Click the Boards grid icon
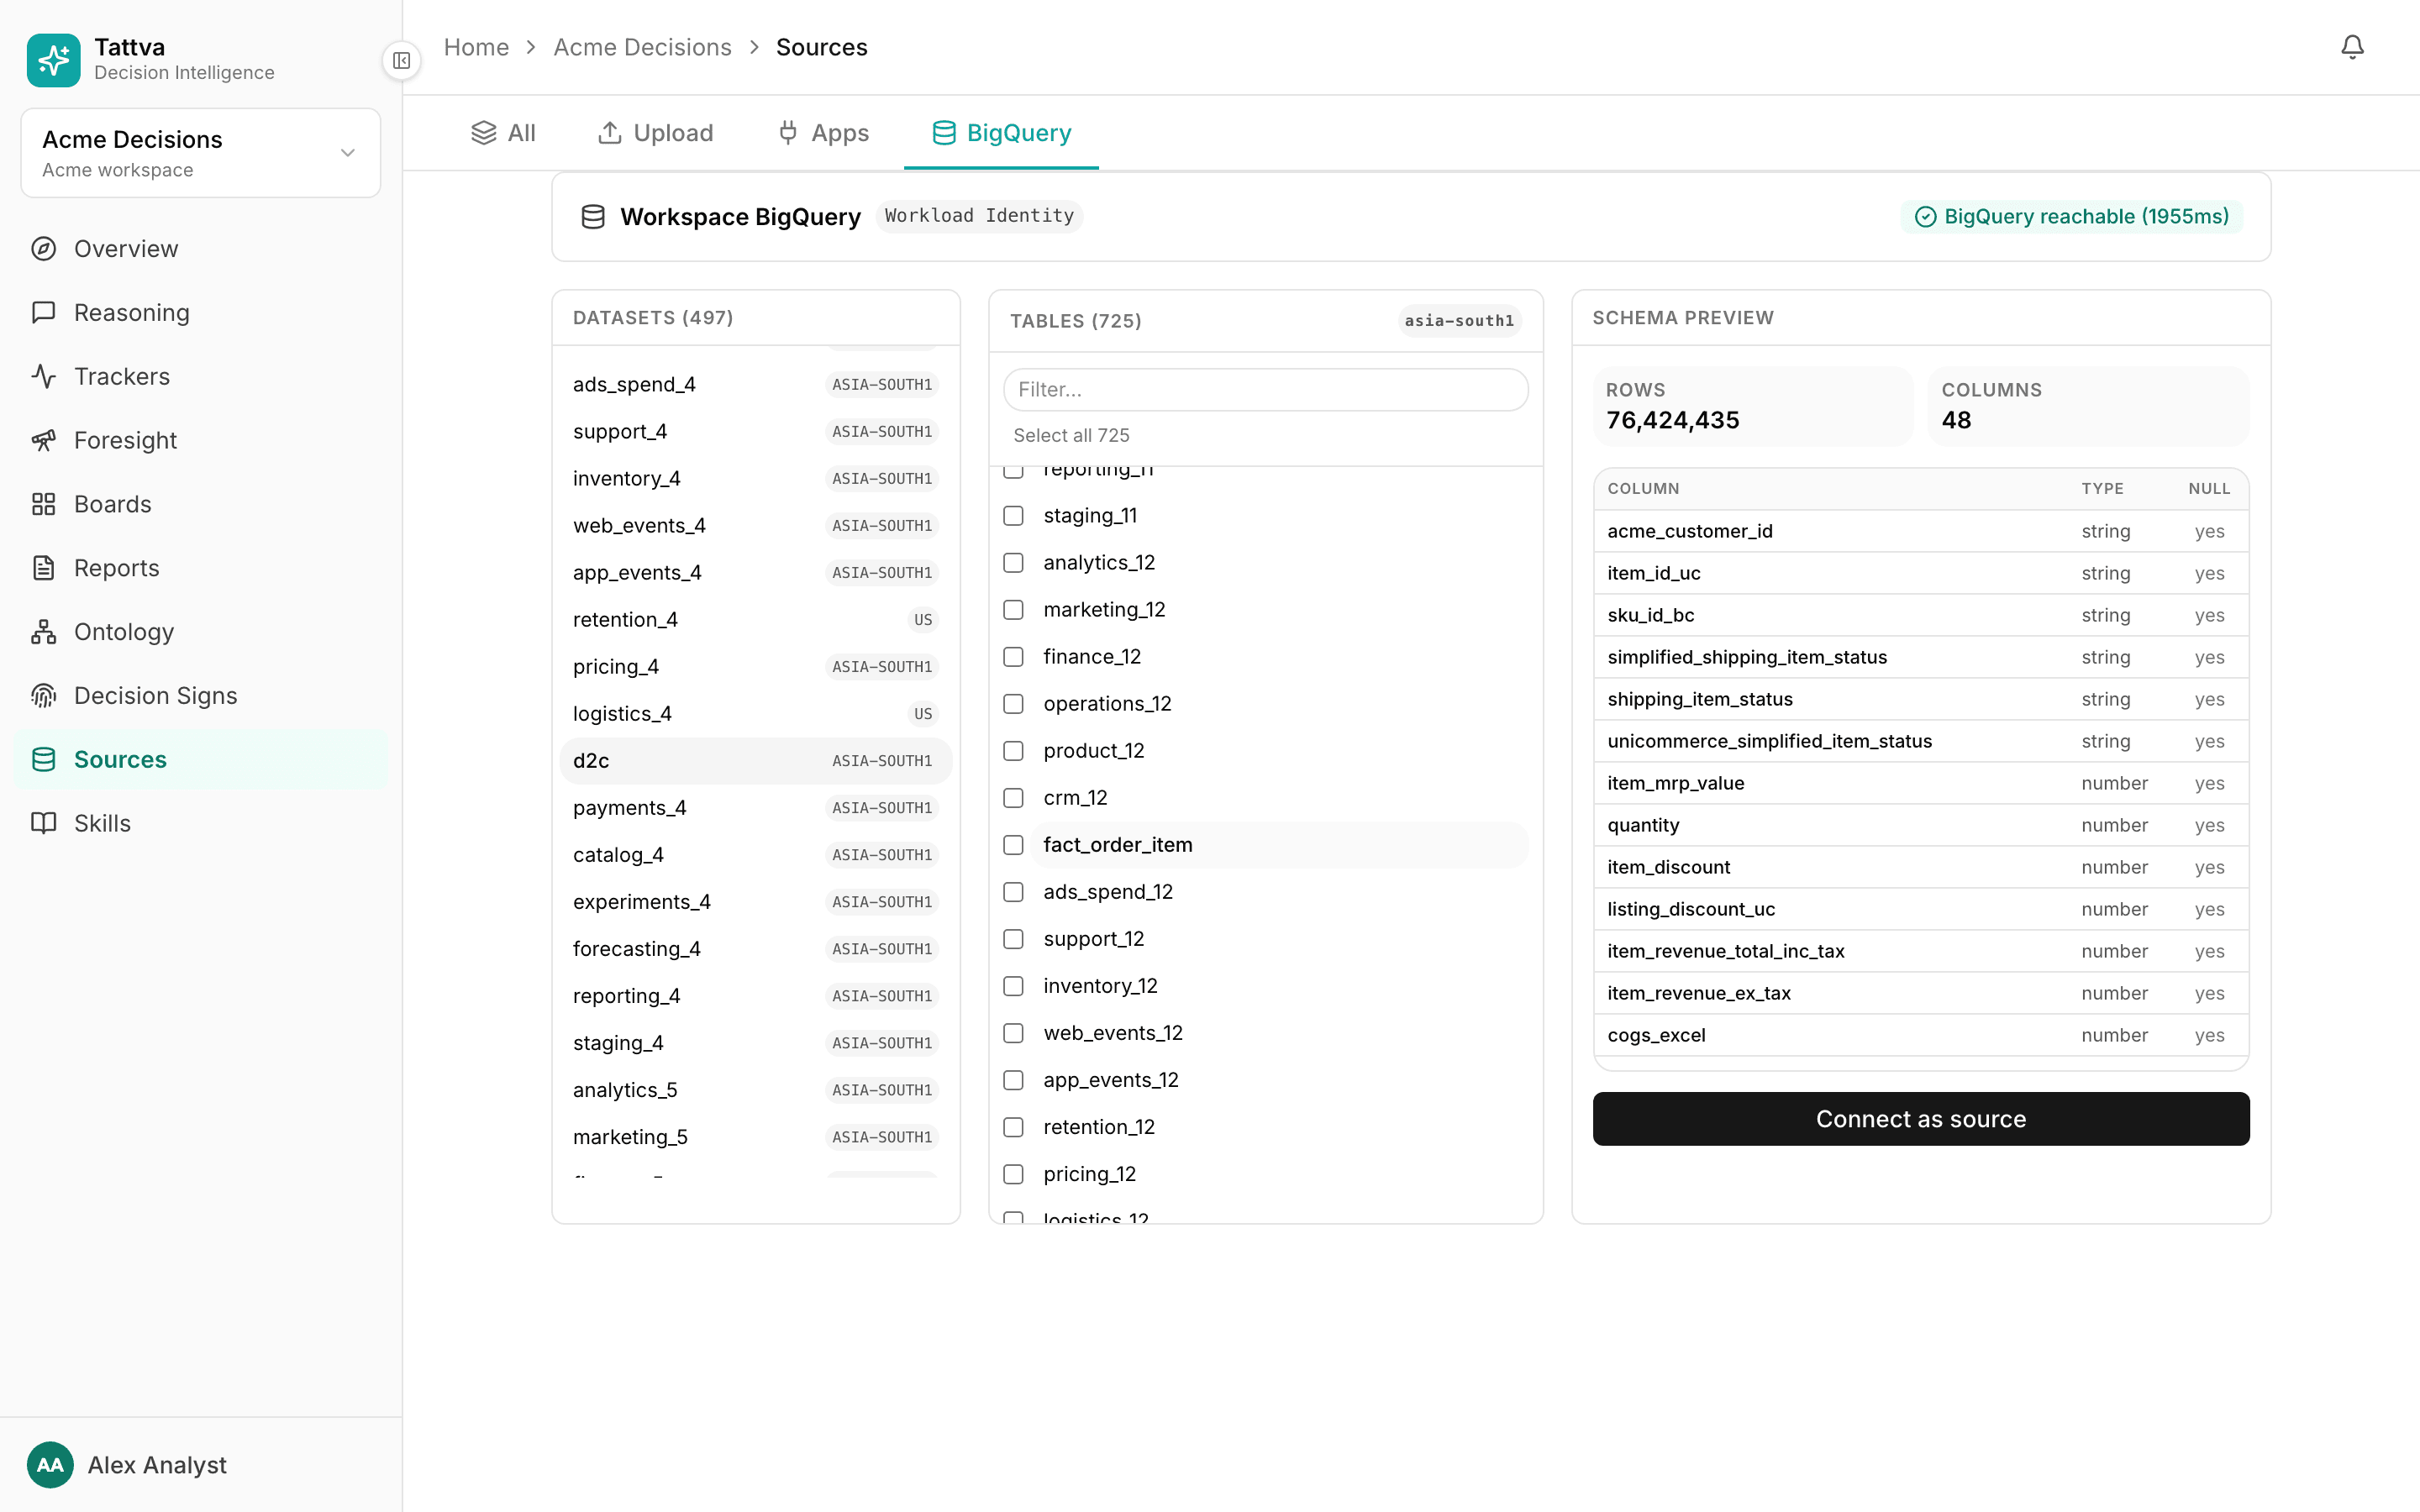Screen dimensions: 2420x1512 [x=43, y=504]
